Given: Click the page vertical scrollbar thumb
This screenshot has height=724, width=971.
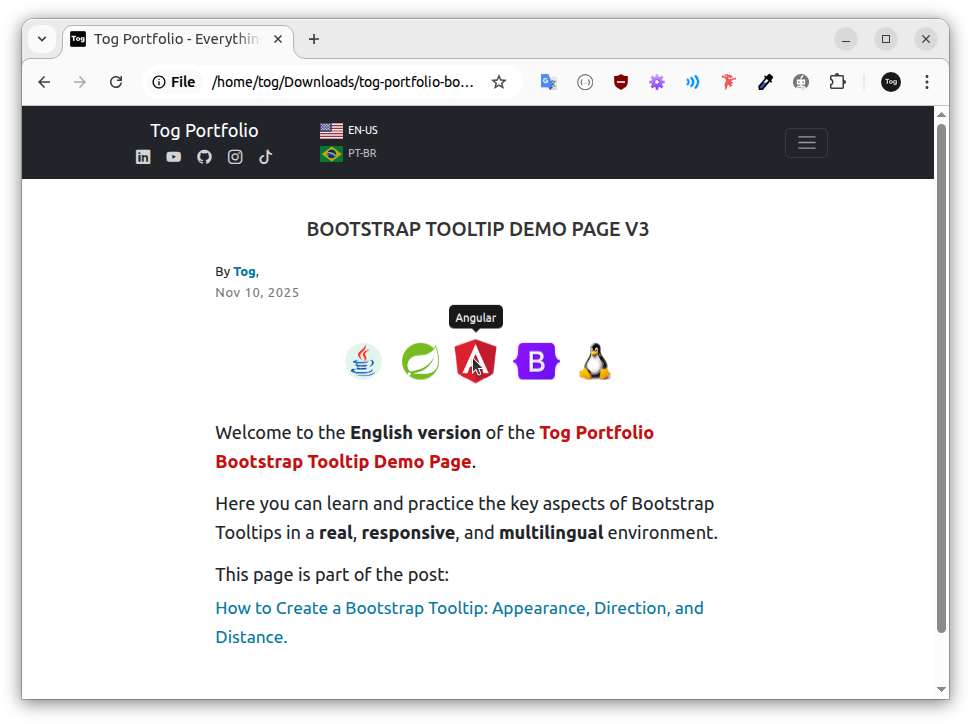Looking at the screenshot, I should (x=941, y=378).
